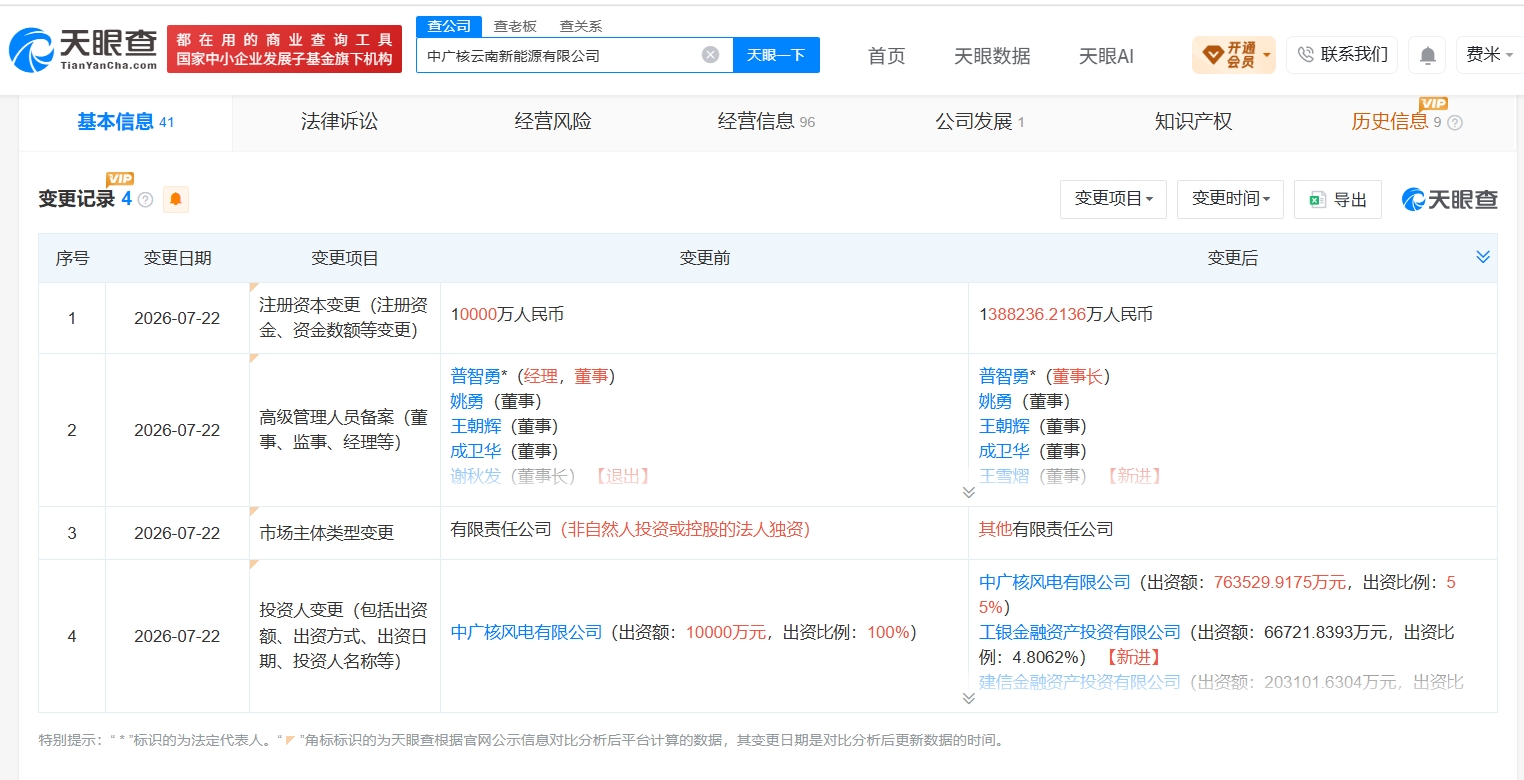The image size is (1524, 780).
Task: Go to 首页 in the top navigation
Action: [x=886, y=56]
